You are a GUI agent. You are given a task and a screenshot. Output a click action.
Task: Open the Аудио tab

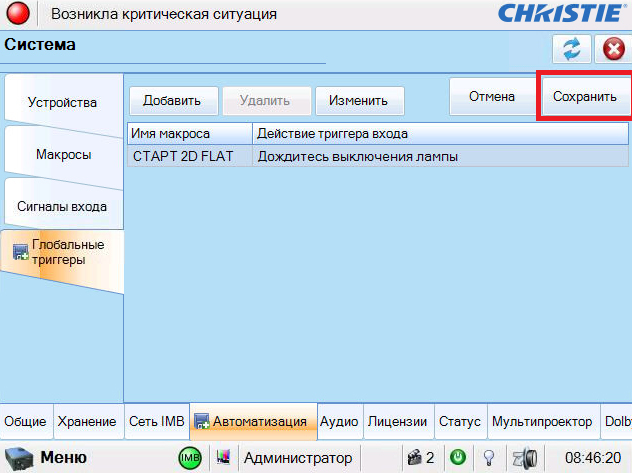pos(339,421)
